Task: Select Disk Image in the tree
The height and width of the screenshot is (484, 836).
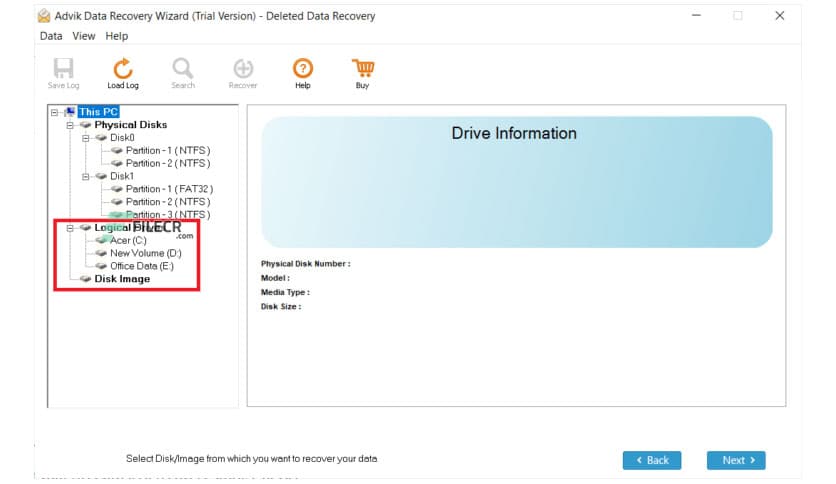Action: coord(122,279)
